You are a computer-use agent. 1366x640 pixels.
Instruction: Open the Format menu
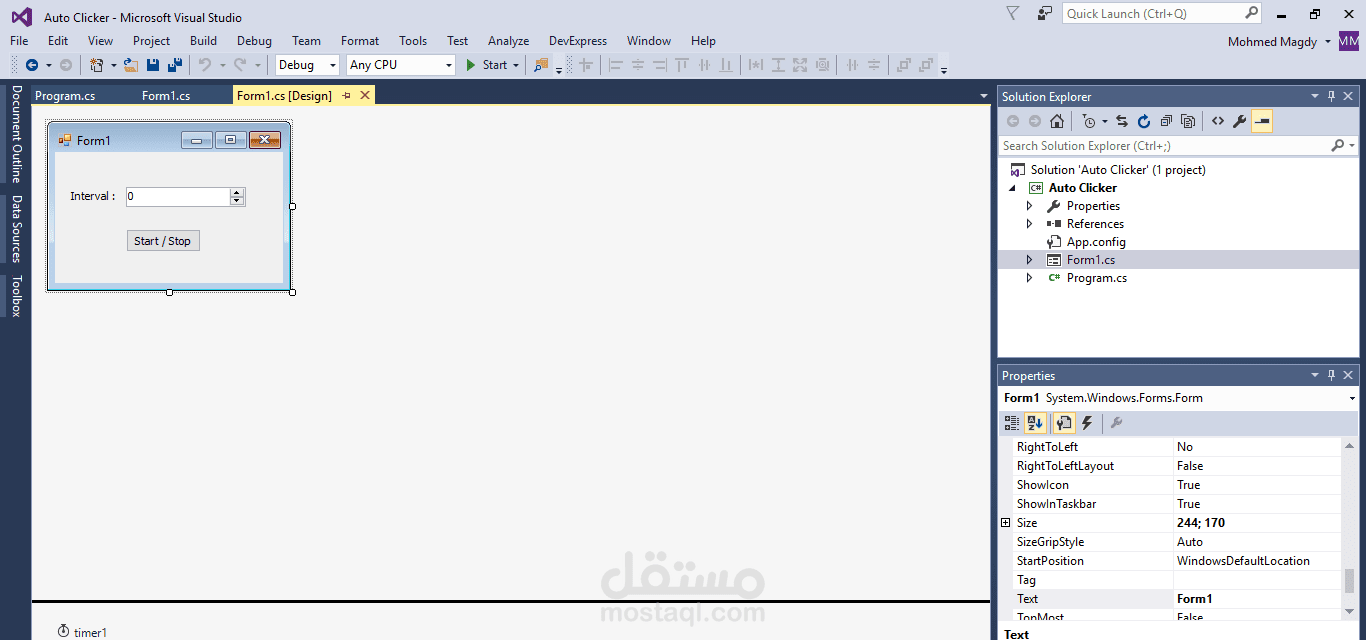tap(360, 41)
